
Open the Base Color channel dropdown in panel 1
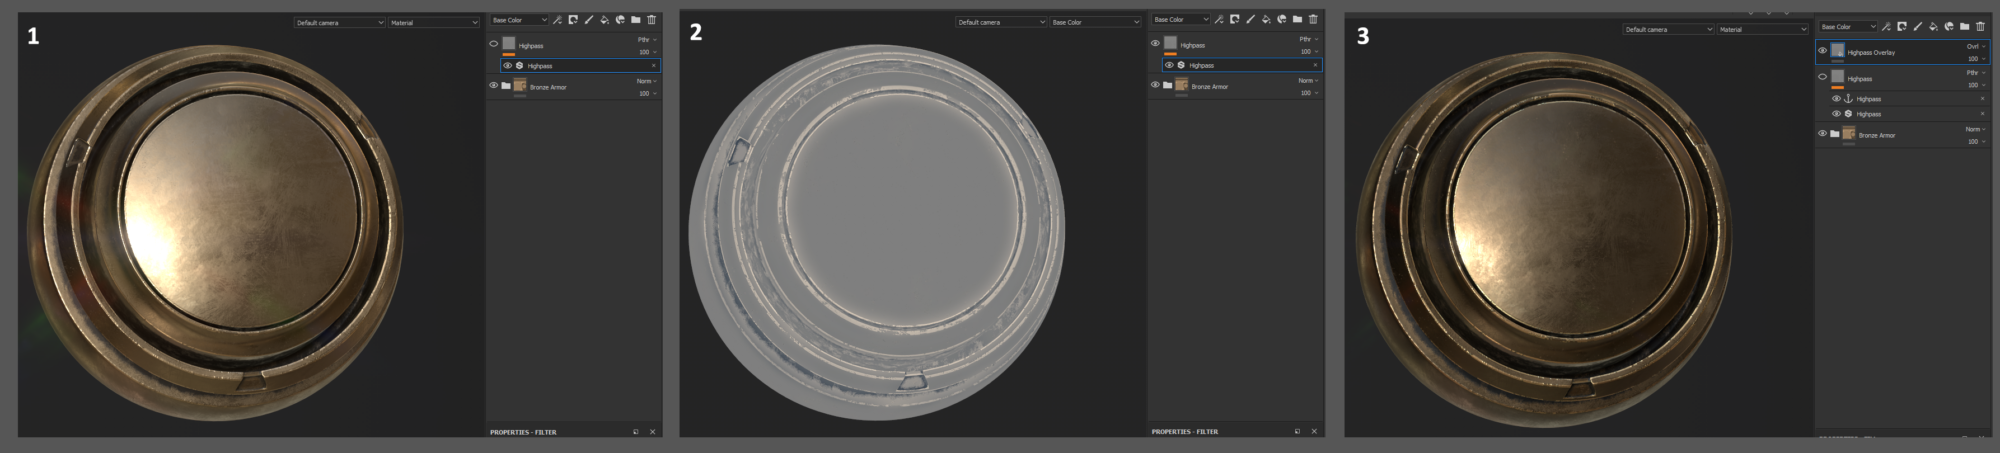click(519, 20)
